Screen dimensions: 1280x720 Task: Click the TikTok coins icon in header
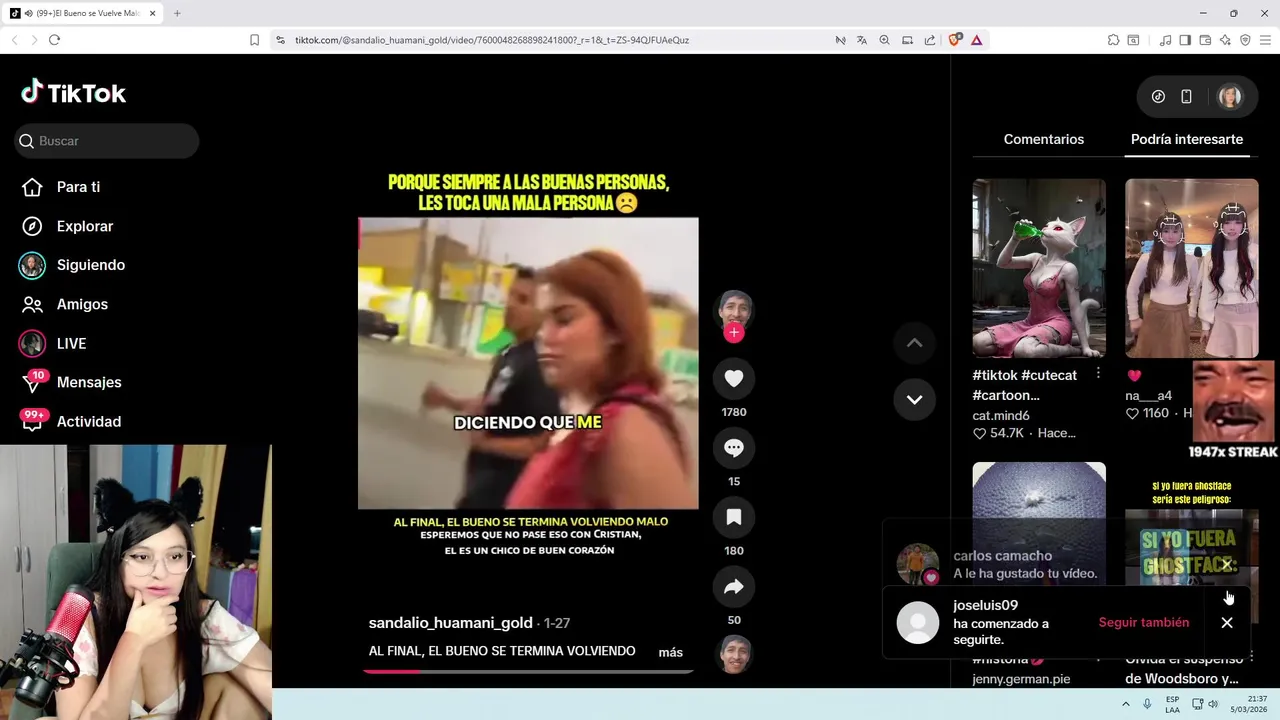[x=1158, y=97]
